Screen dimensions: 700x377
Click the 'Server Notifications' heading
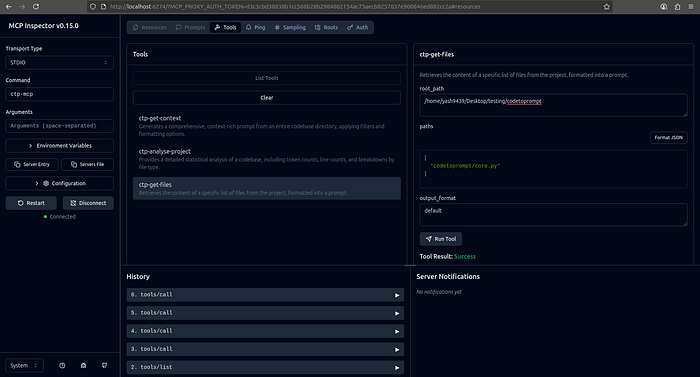point(448,276)
